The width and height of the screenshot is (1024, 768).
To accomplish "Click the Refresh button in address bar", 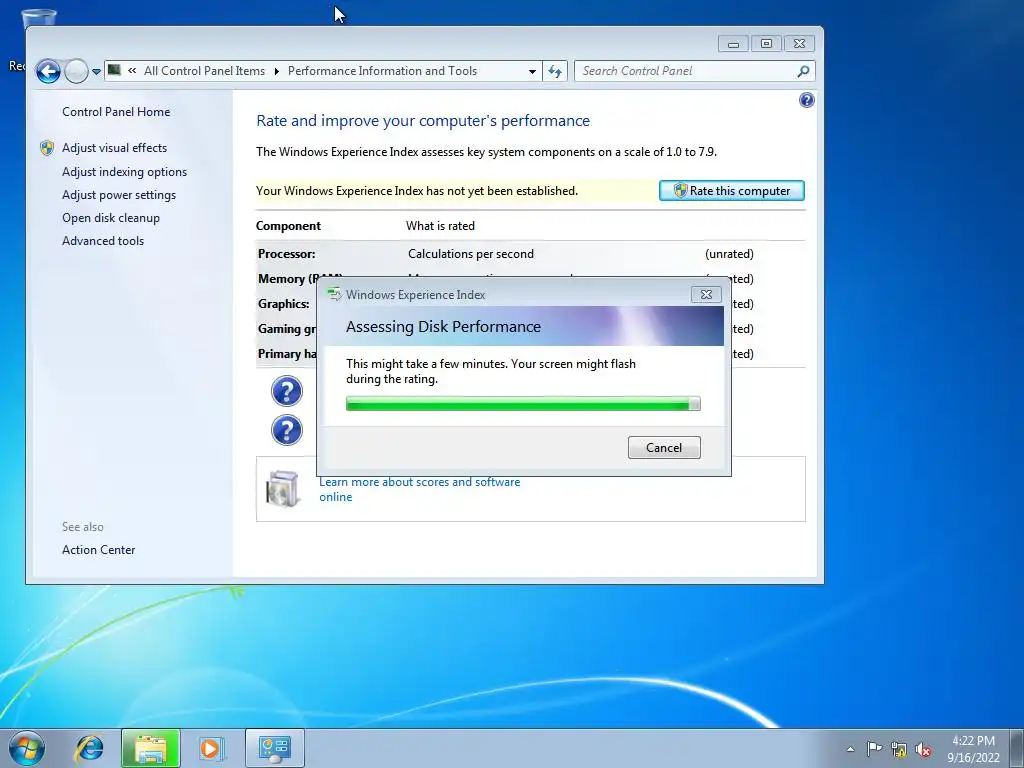I will [554, 71].
